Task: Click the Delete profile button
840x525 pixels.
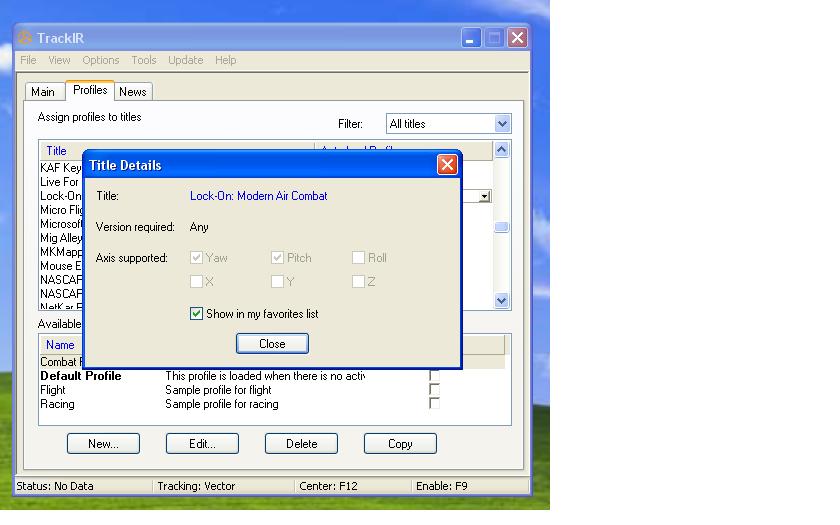Action: click(x=302, y=444)
